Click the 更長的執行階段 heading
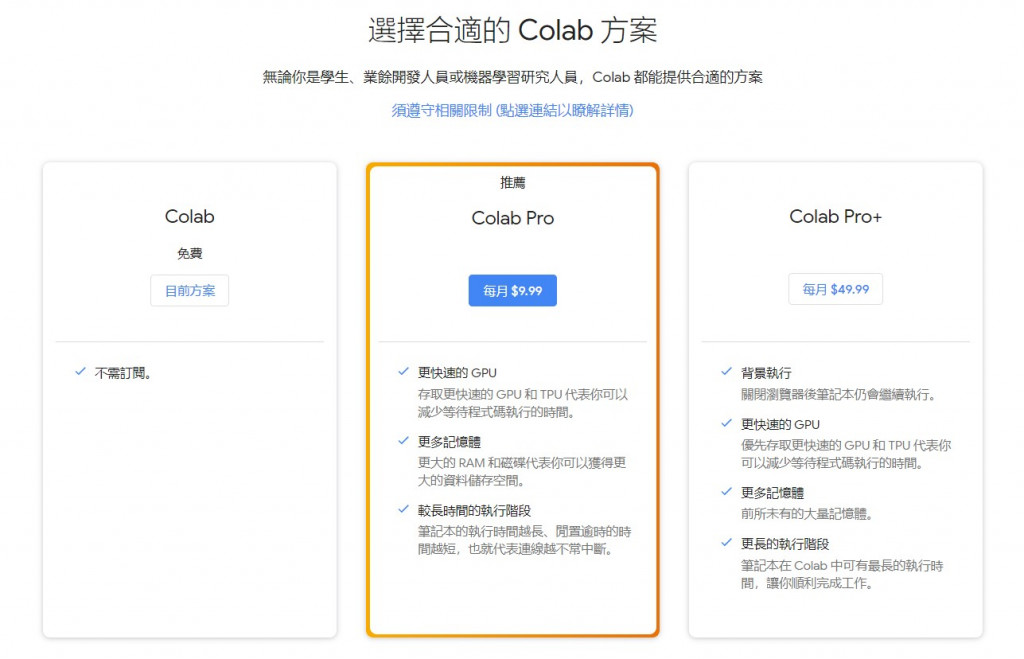1024x659 pixels. pyautogui.click(x=785, y=544)
